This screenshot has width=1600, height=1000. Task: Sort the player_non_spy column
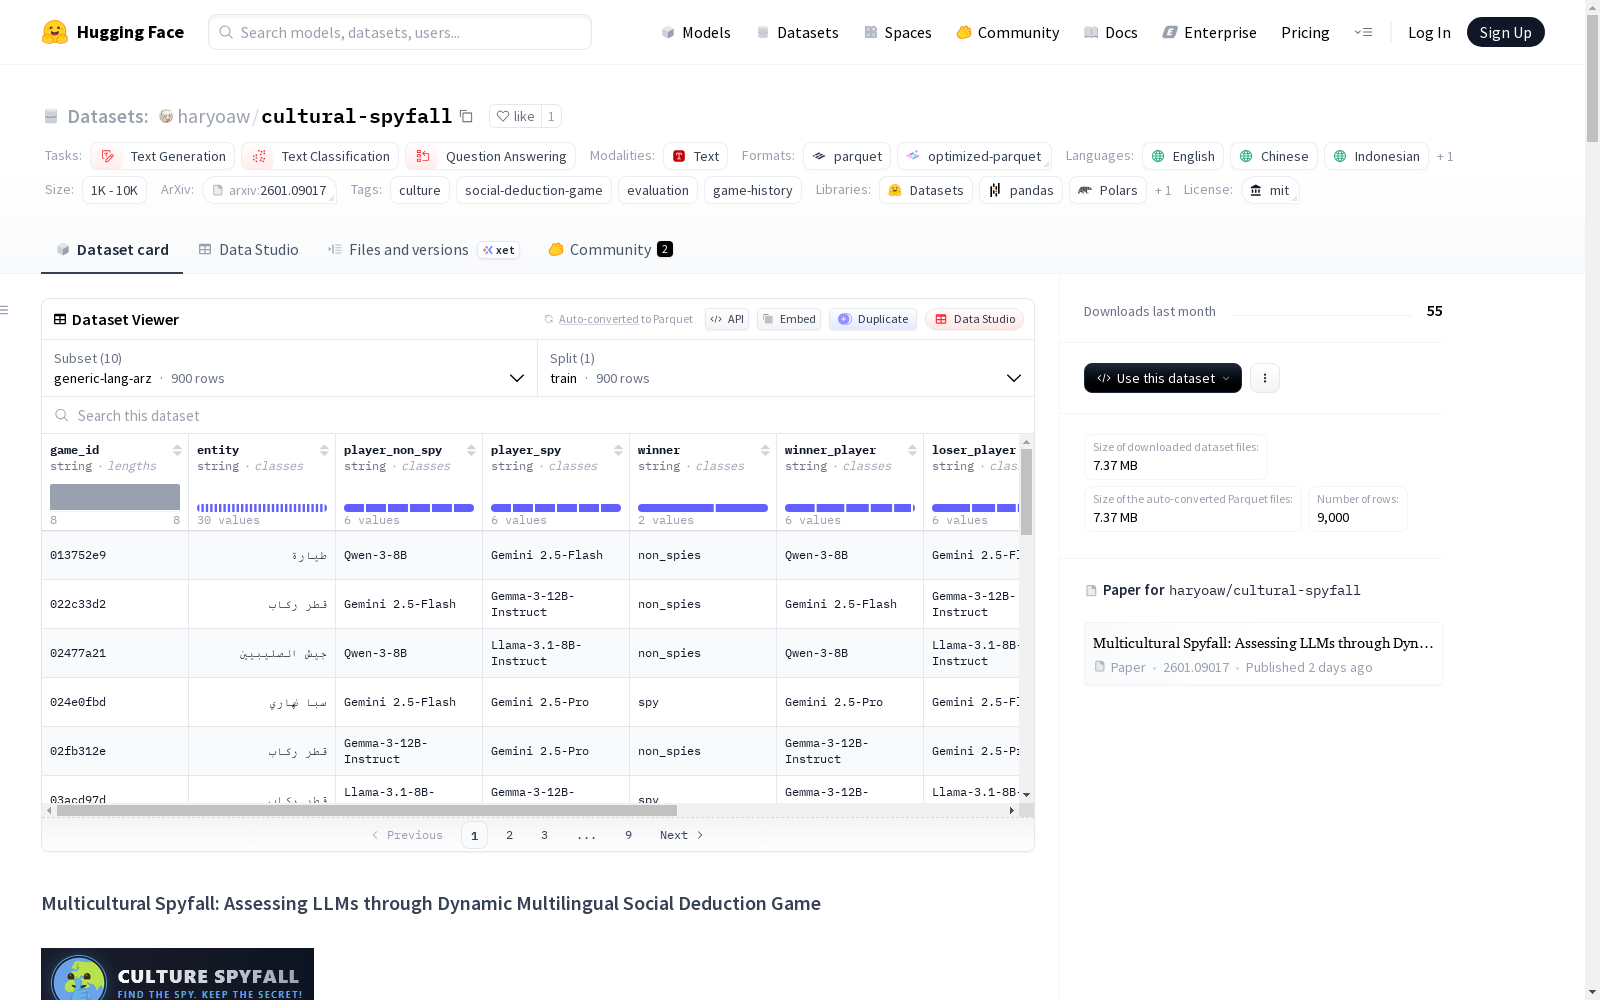point(471,450)
